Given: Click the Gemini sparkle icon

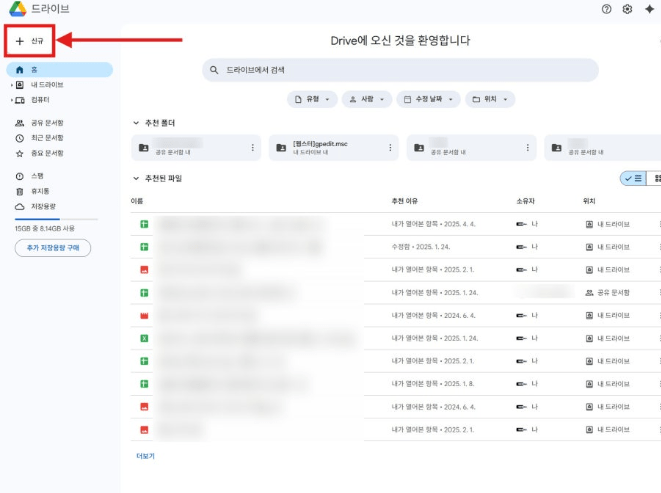Looking at the screenshot, I should pyautogui.click(x=650, y=9).
